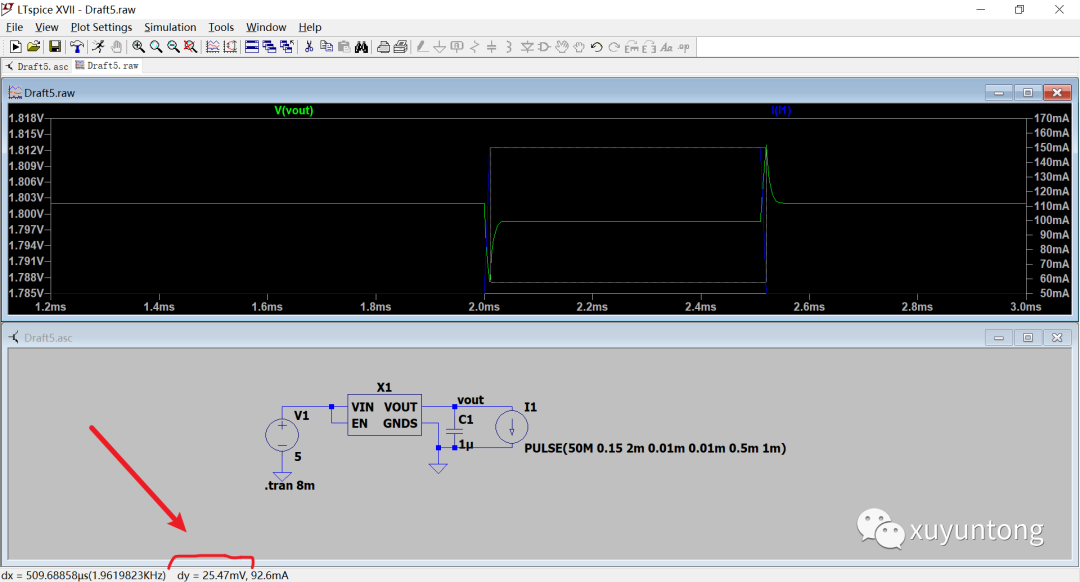Click the V(vout) trace label
This screenshot has width=1080, height=582.
pyautogui.click(x=294, y=111)
